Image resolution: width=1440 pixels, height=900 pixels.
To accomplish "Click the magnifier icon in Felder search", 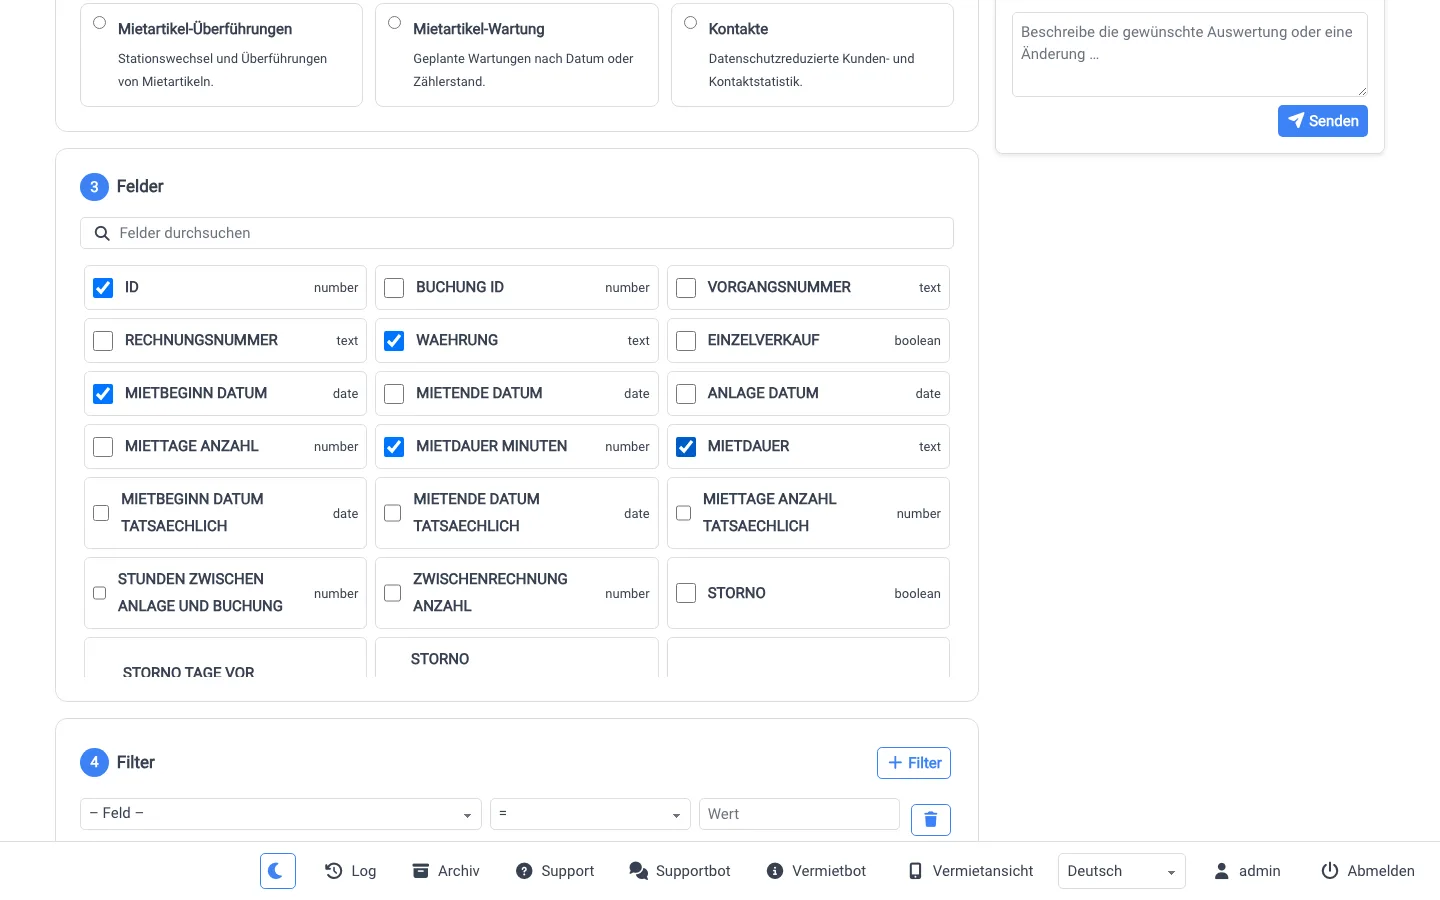I will pos(102,233).
